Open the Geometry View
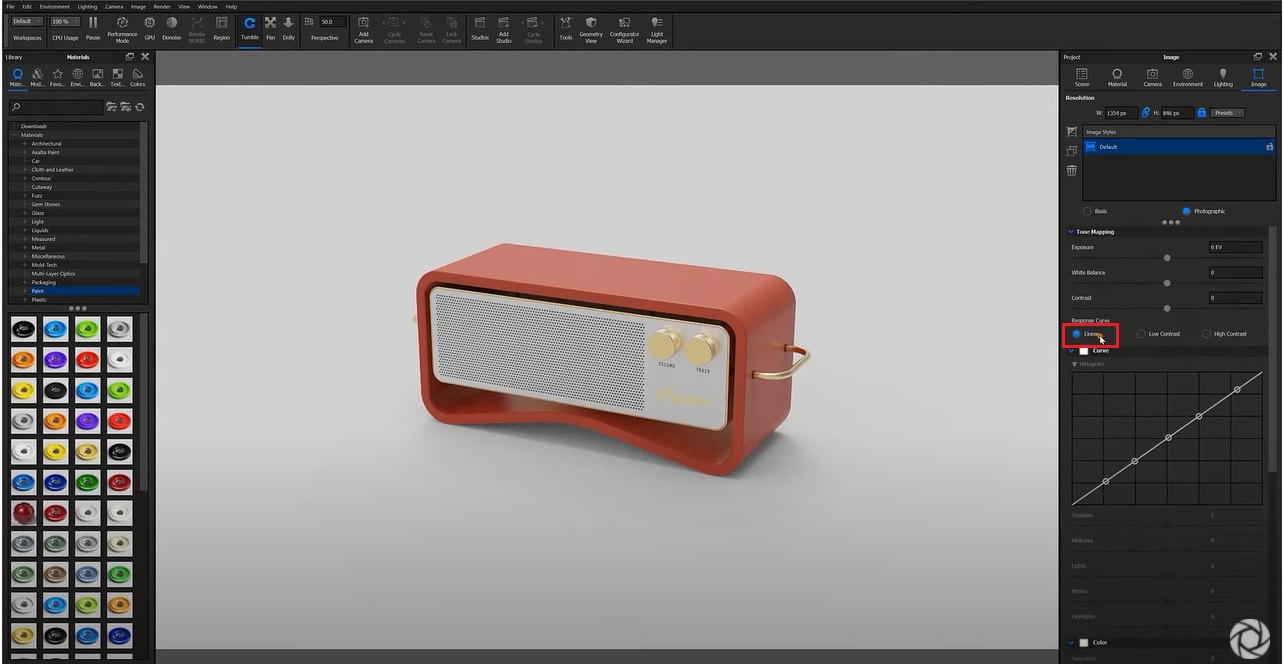The width and height of the screenshot is (1283, 664). (x=590, y=26)
